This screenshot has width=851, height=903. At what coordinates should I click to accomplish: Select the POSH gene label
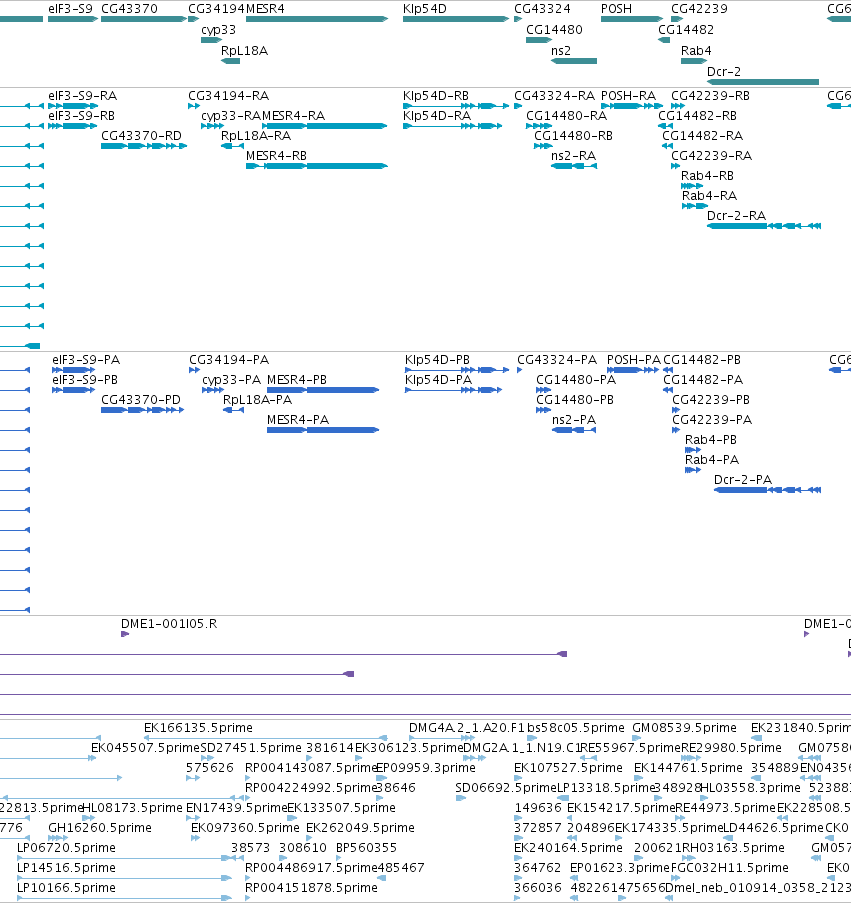[x=616, y=9]
